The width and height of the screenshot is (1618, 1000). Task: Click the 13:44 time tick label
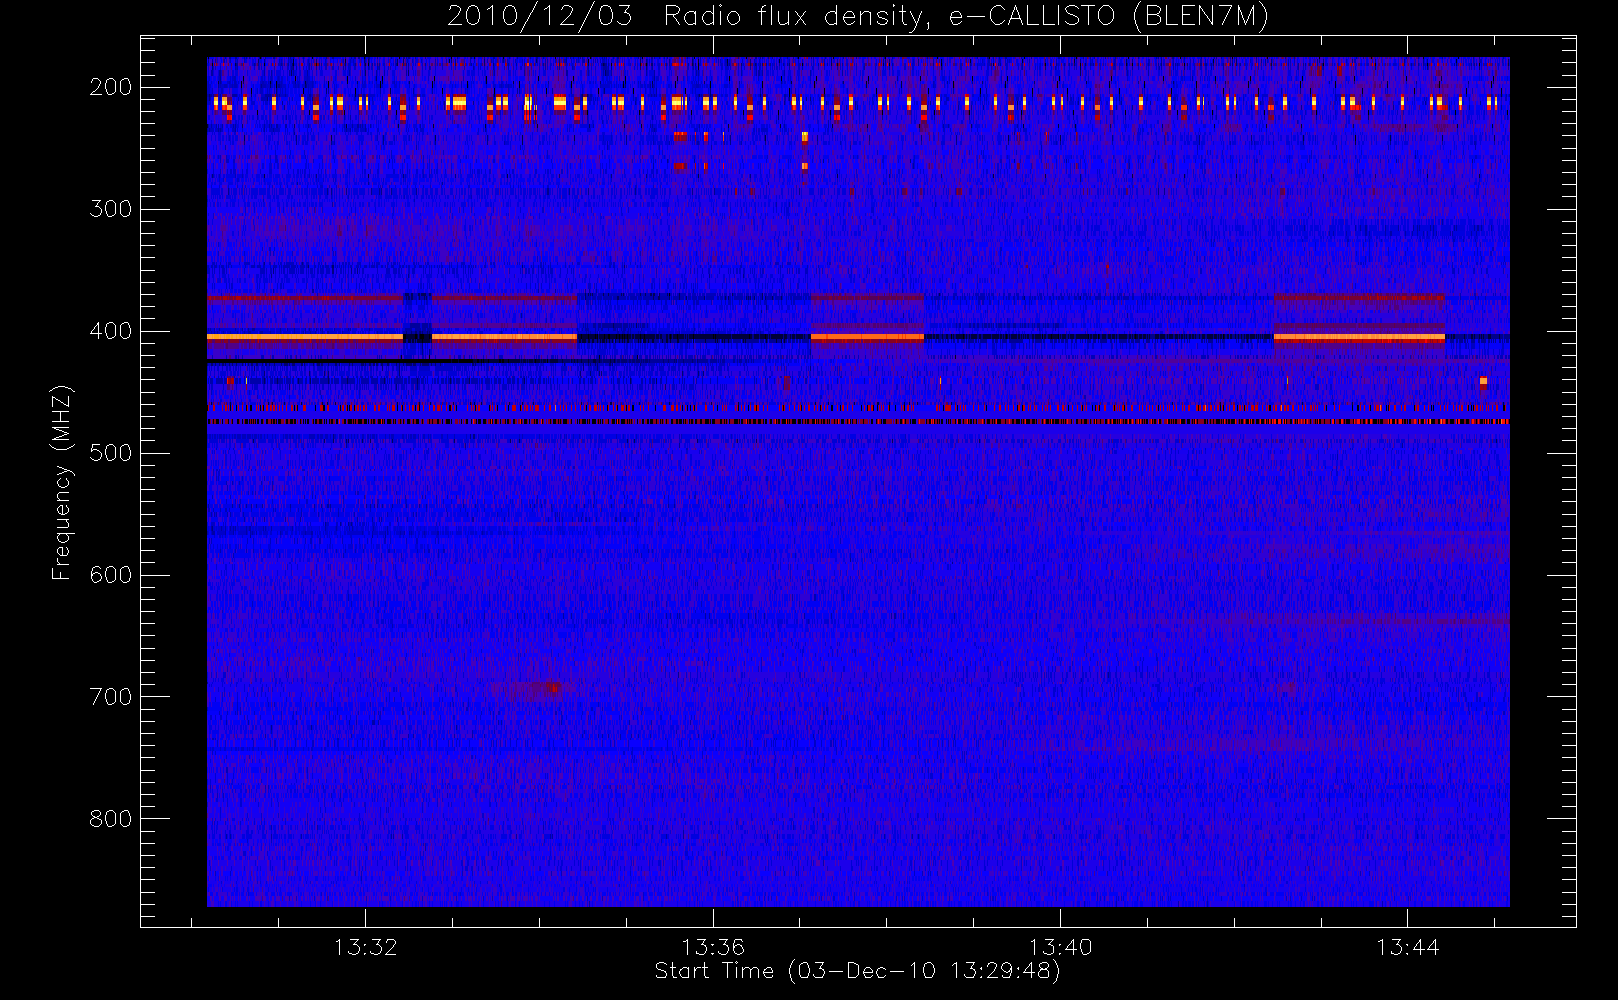point(1407,947)
